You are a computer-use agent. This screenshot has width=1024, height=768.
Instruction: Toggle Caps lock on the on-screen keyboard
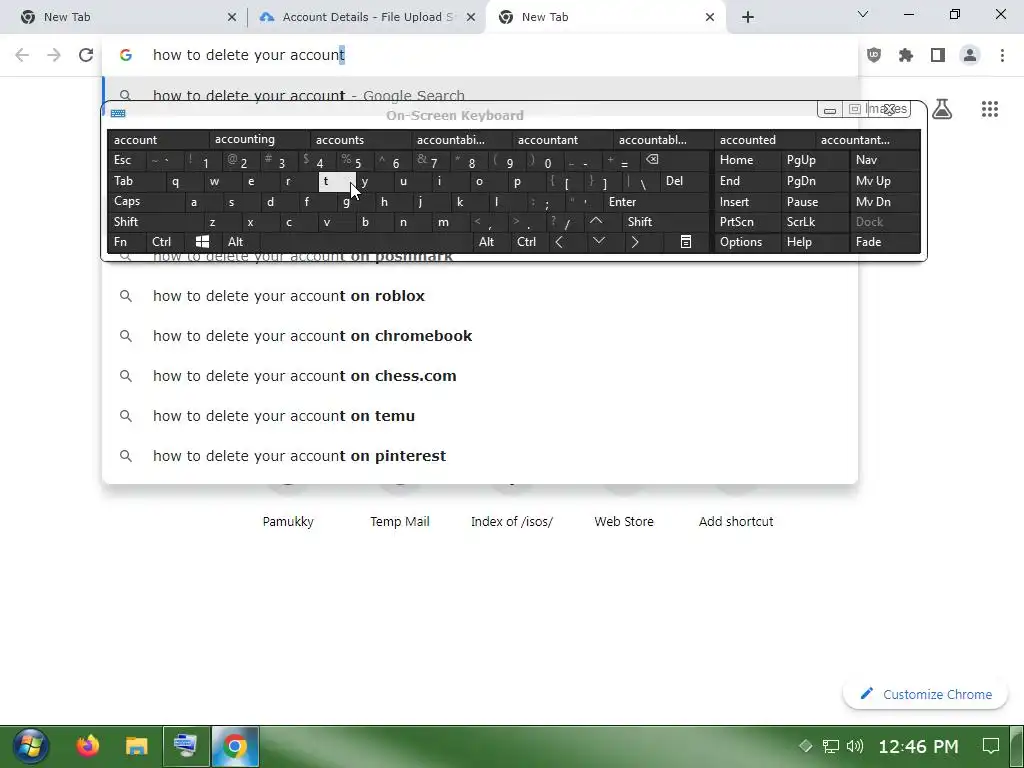tap(145, 202)
